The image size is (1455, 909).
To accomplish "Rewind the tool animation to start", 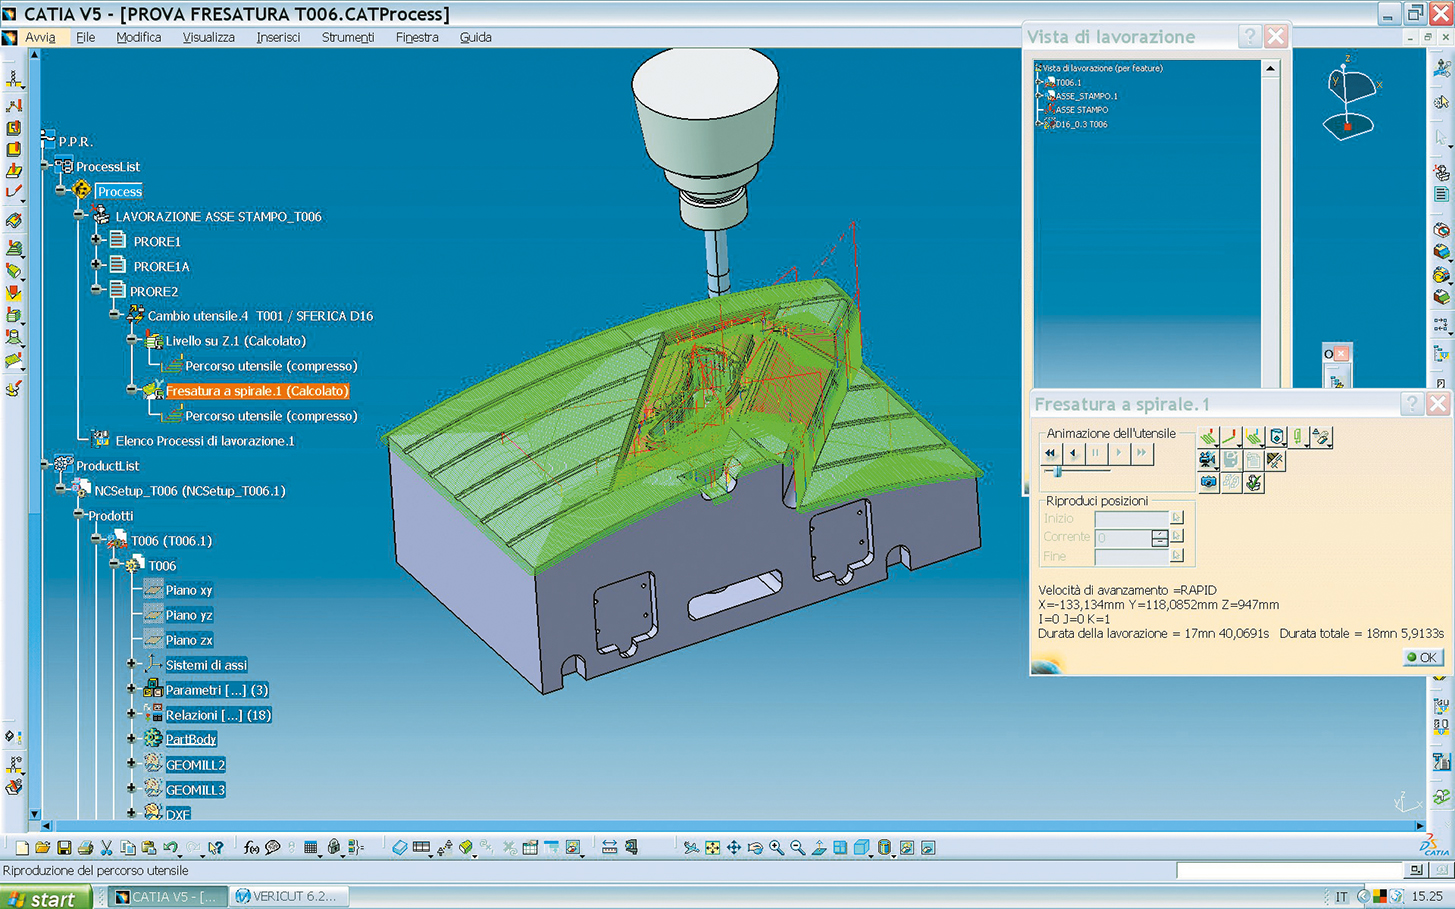I will point(1050,453).
